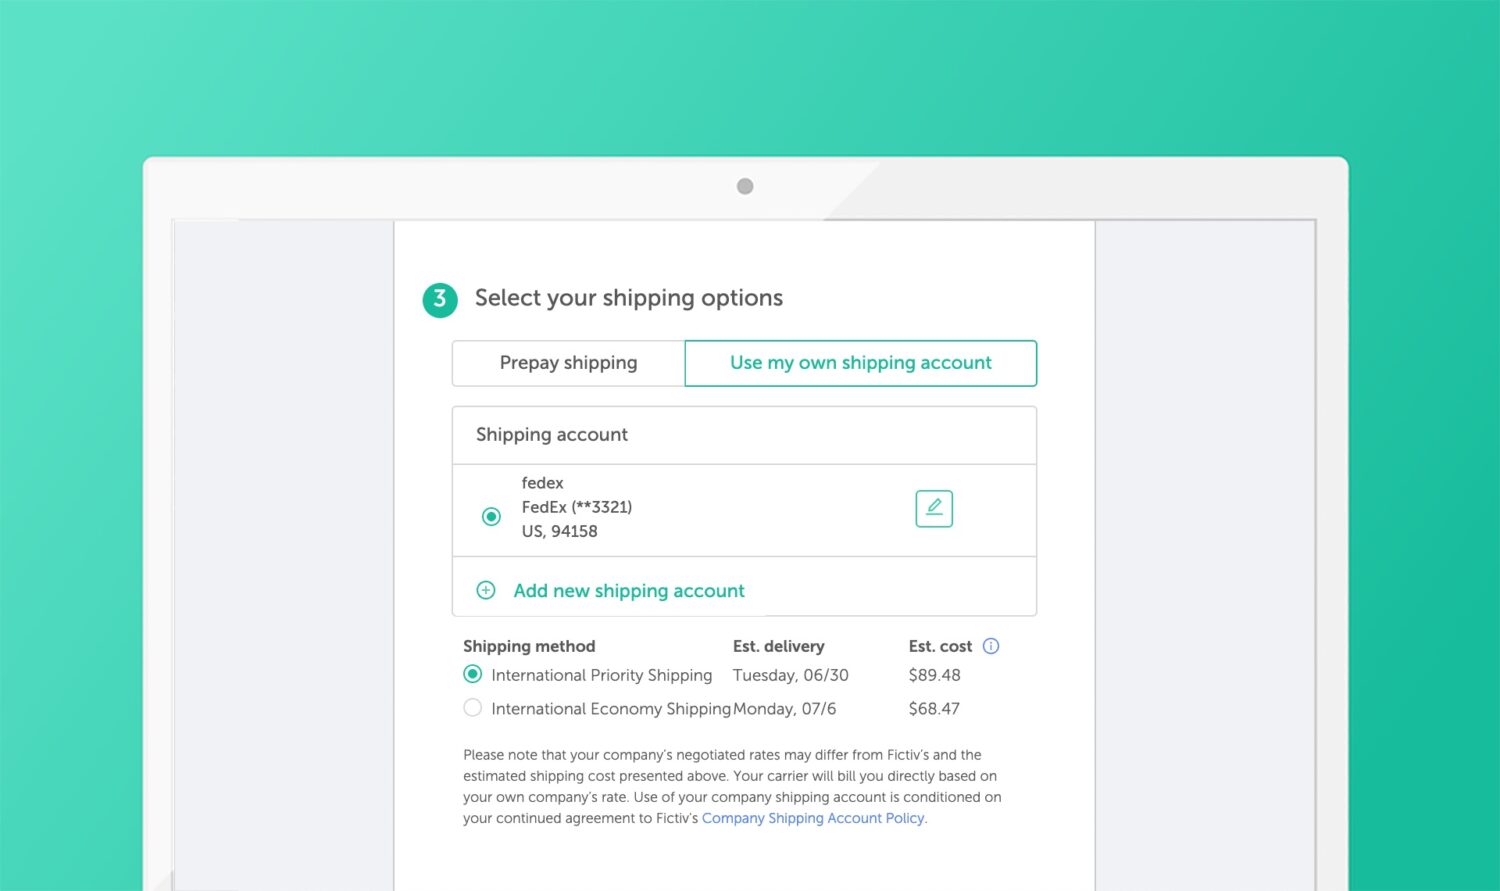The image size is (1500, 891).
Task: Click the info icon beside Est. cost
Action: pyautogui.click(x=991, y=646)
